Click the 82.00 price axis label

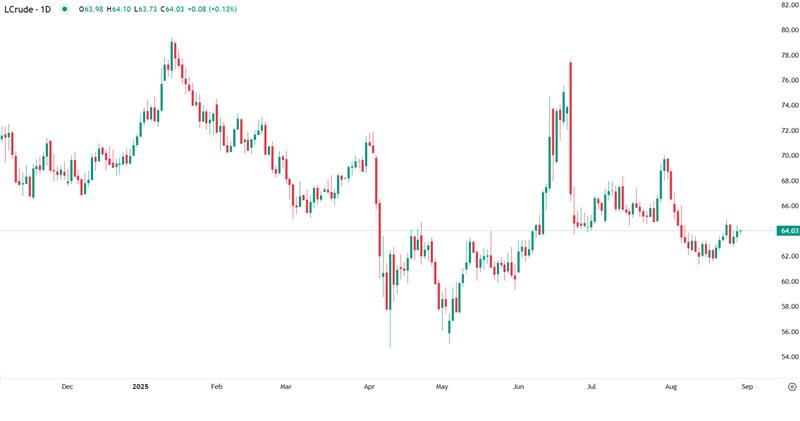[x=789, y=5]
